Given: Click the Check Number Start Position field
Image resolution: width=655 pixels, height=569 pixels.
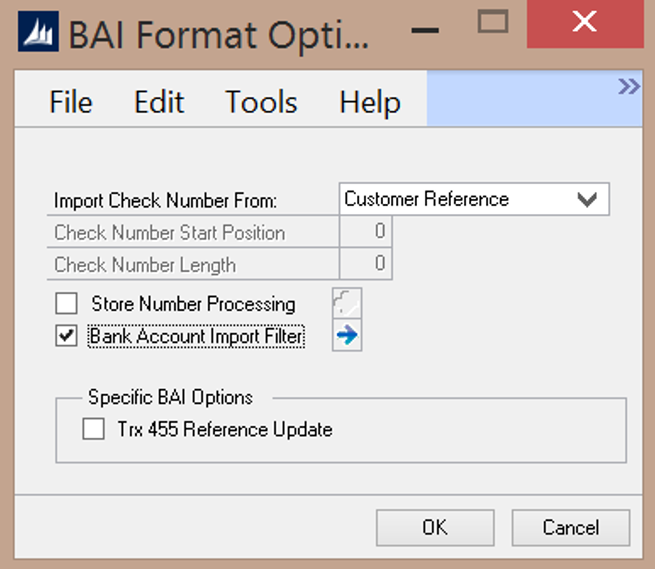Looking at the screenshot, I should coord(366,233).
